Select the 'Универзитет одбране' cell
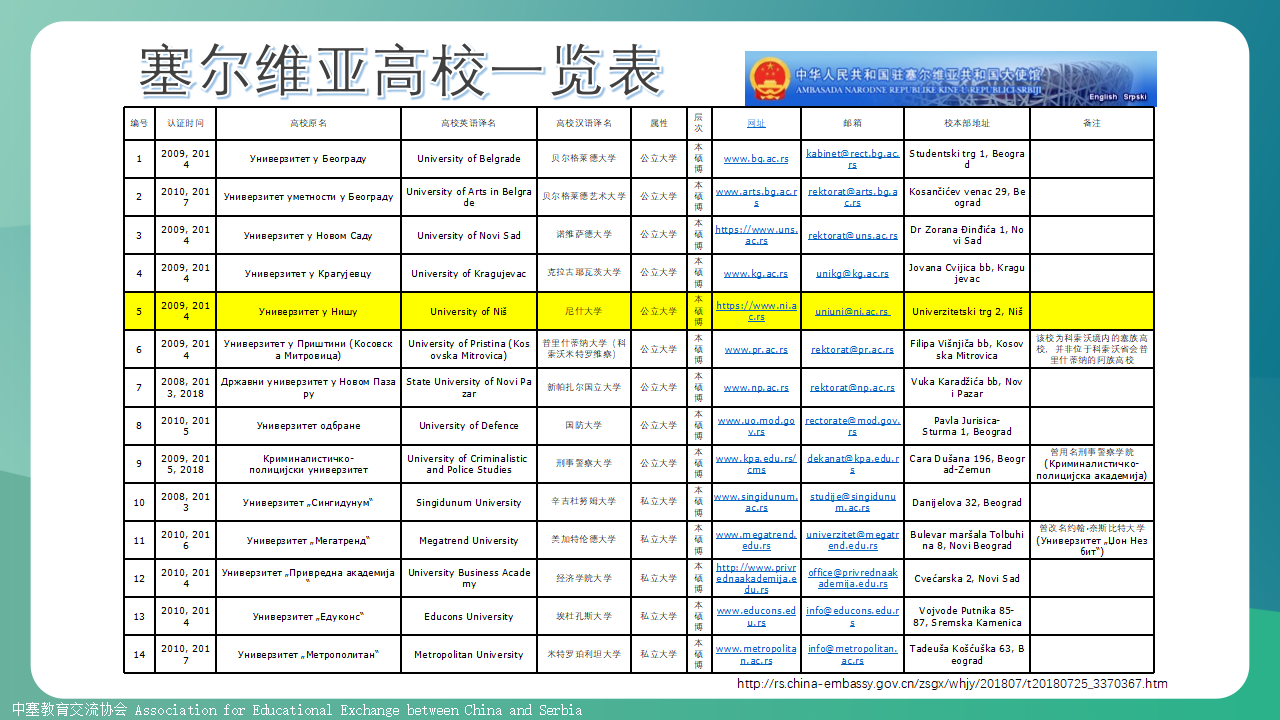Viewport: 1280px width, 720px height. click(308, 426)
